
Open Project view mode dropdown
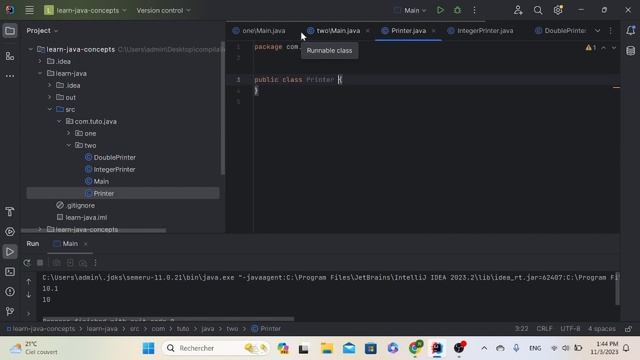42,31
